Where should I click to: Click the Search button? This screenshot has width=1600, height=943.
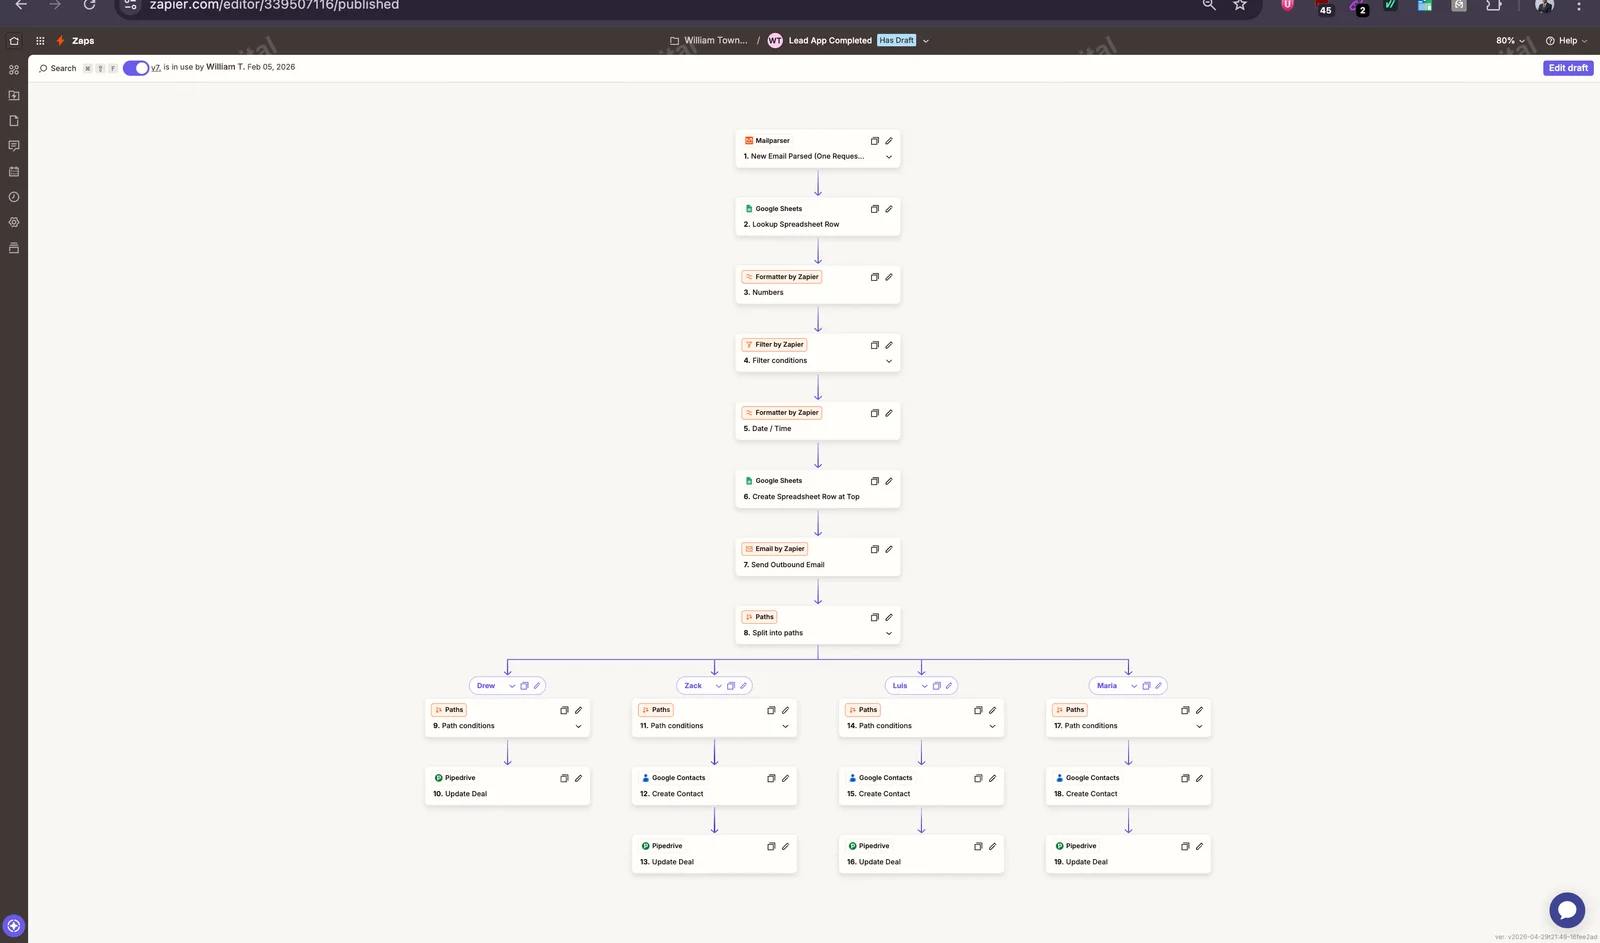57,68
